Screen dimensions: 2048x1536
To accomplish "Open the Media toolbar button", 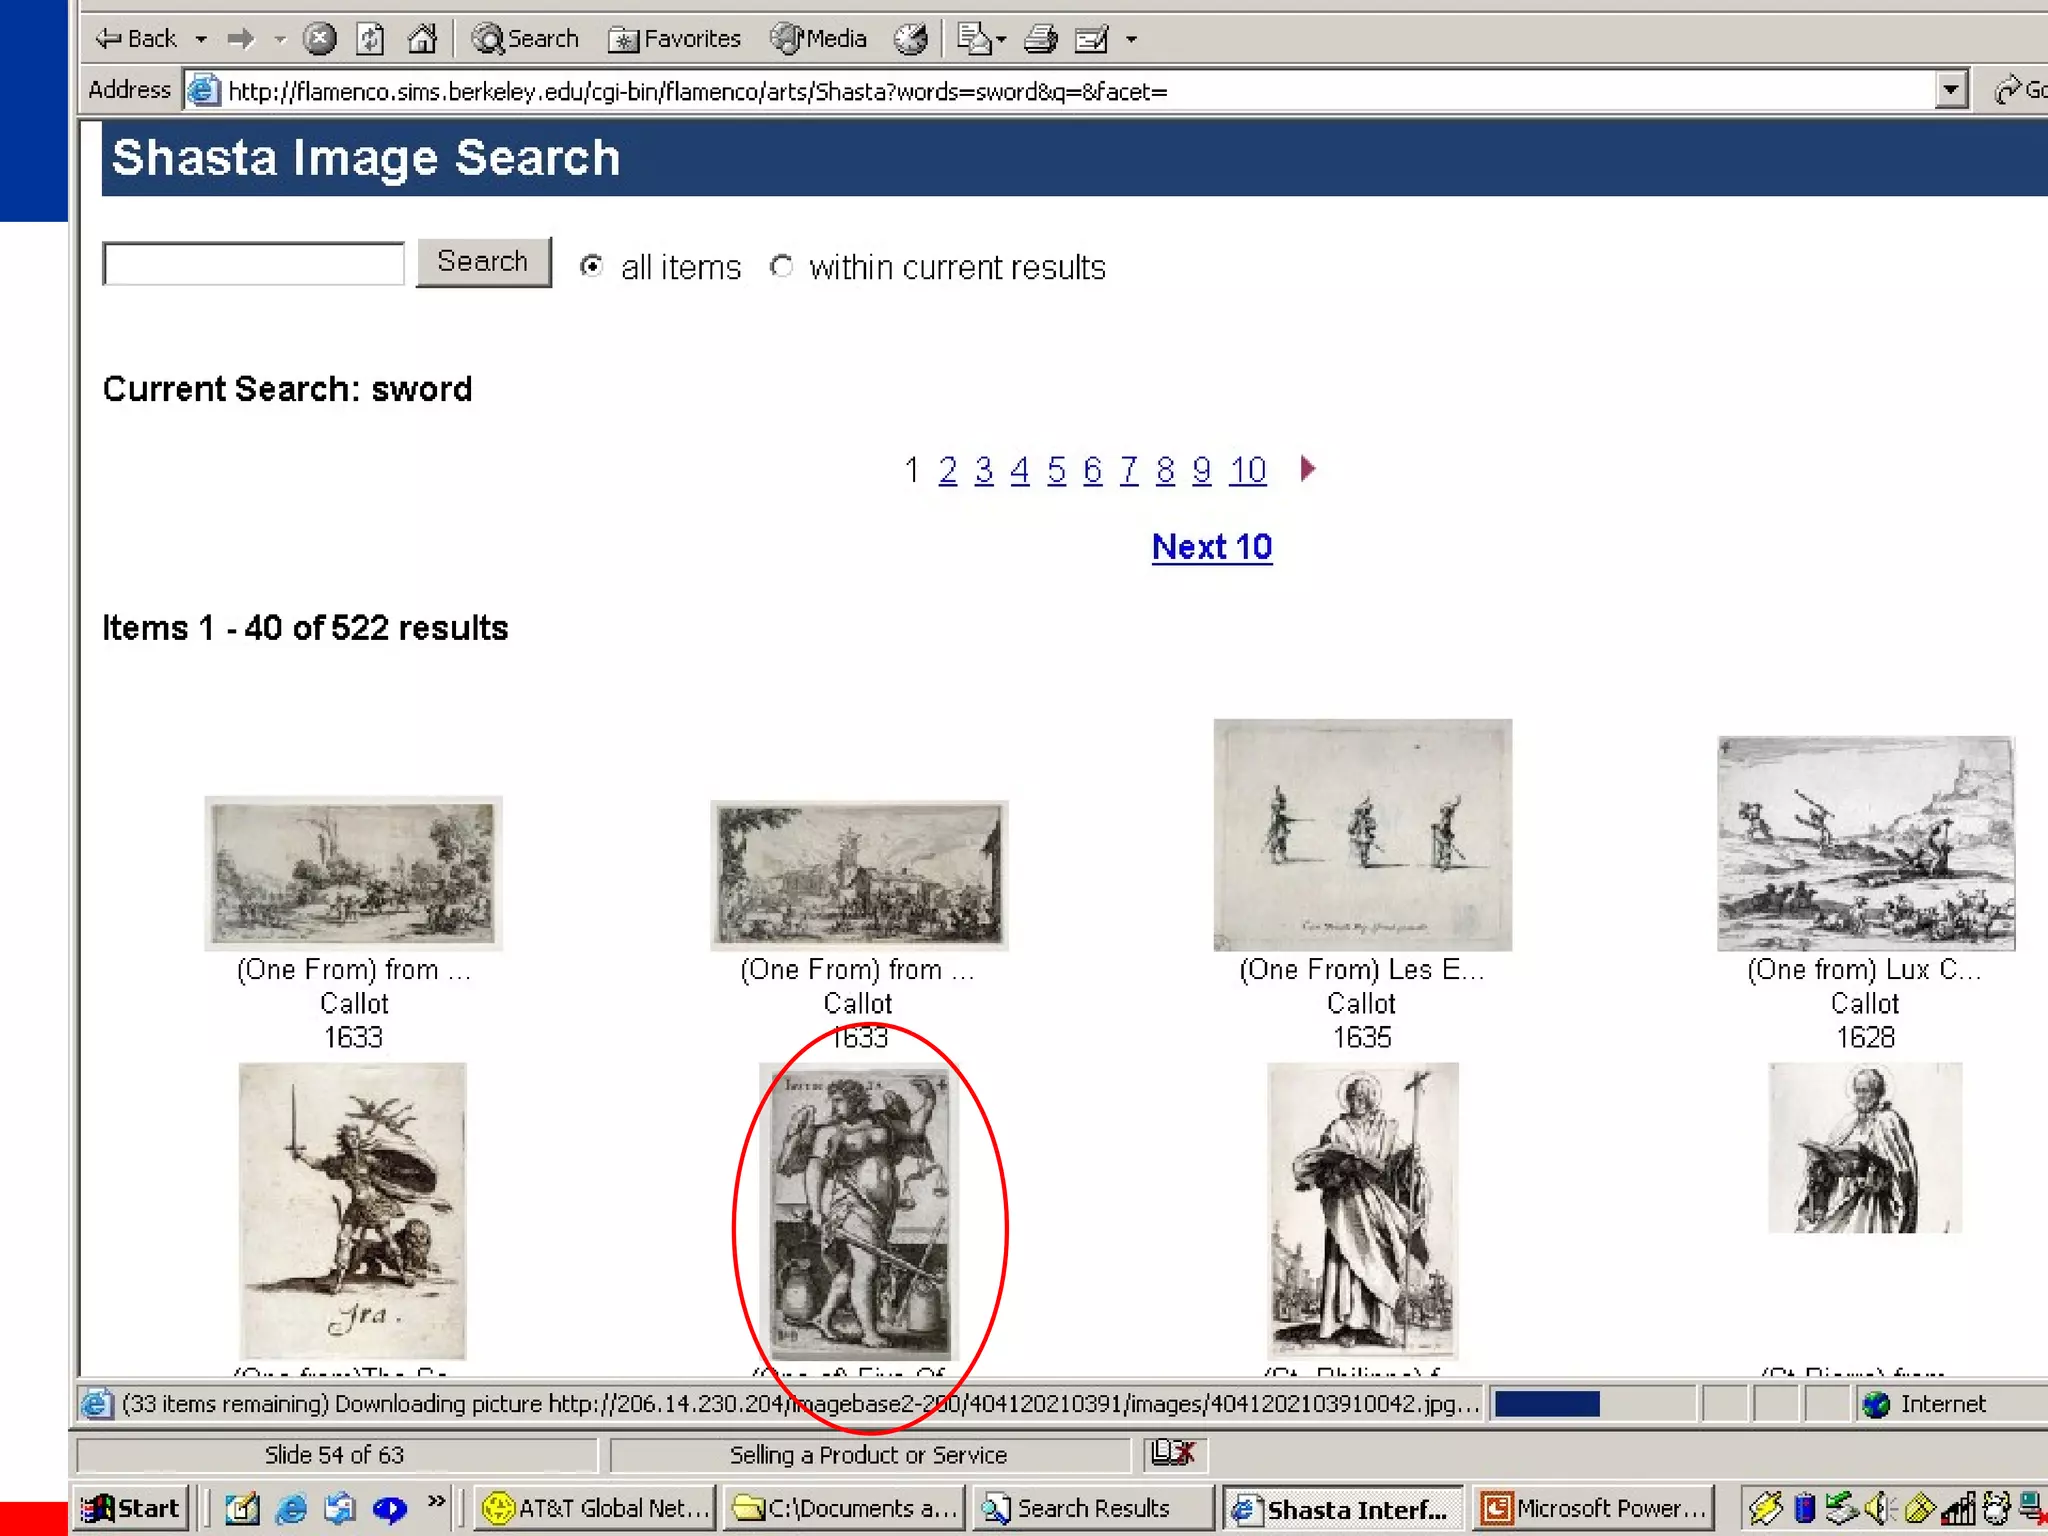I will [819, 39].
